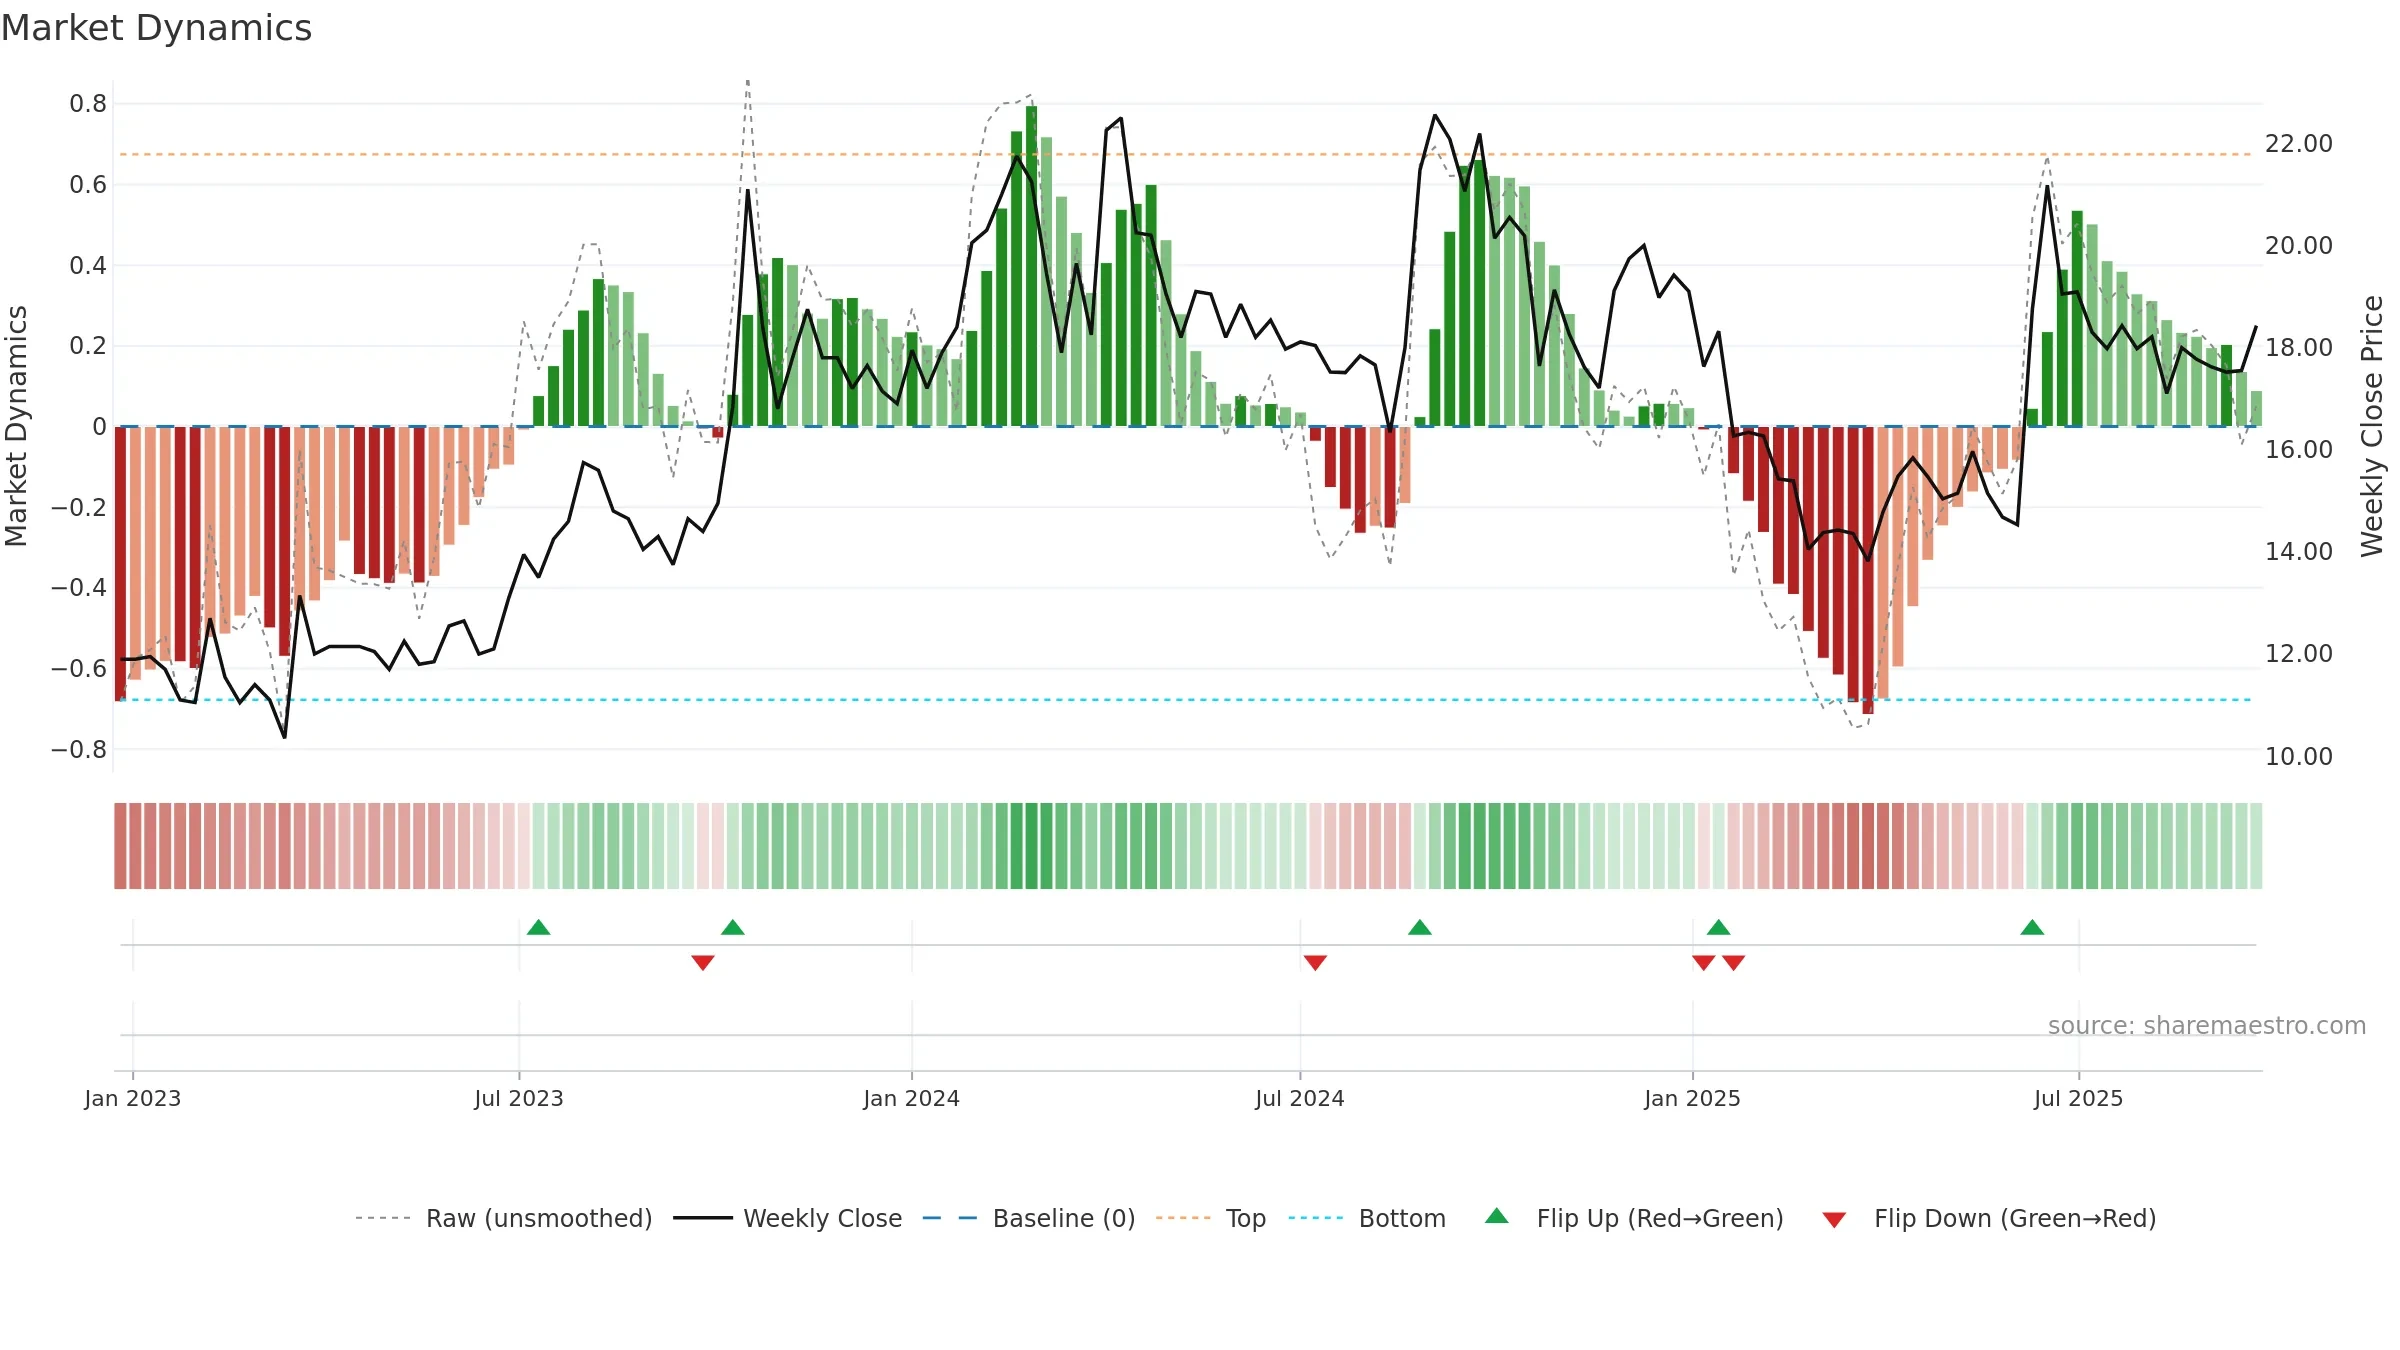Toggle the Flip Up (Red→Green) legend entry
Screen dimensions: 2400x1350
click(x=1635, y=1218)
